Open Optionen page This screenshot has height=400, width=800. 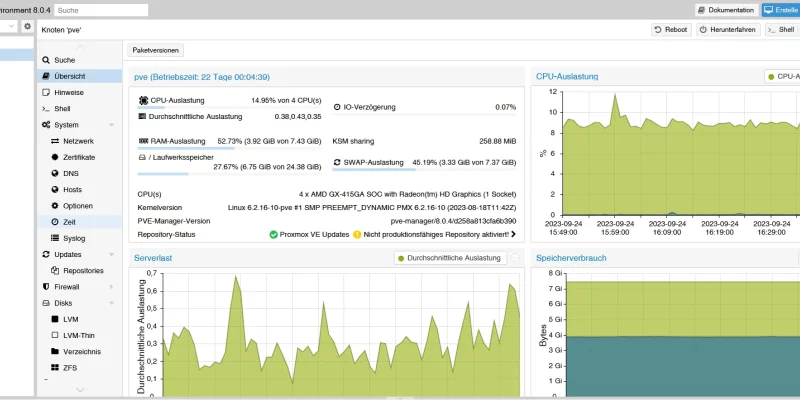coord(80,206)
